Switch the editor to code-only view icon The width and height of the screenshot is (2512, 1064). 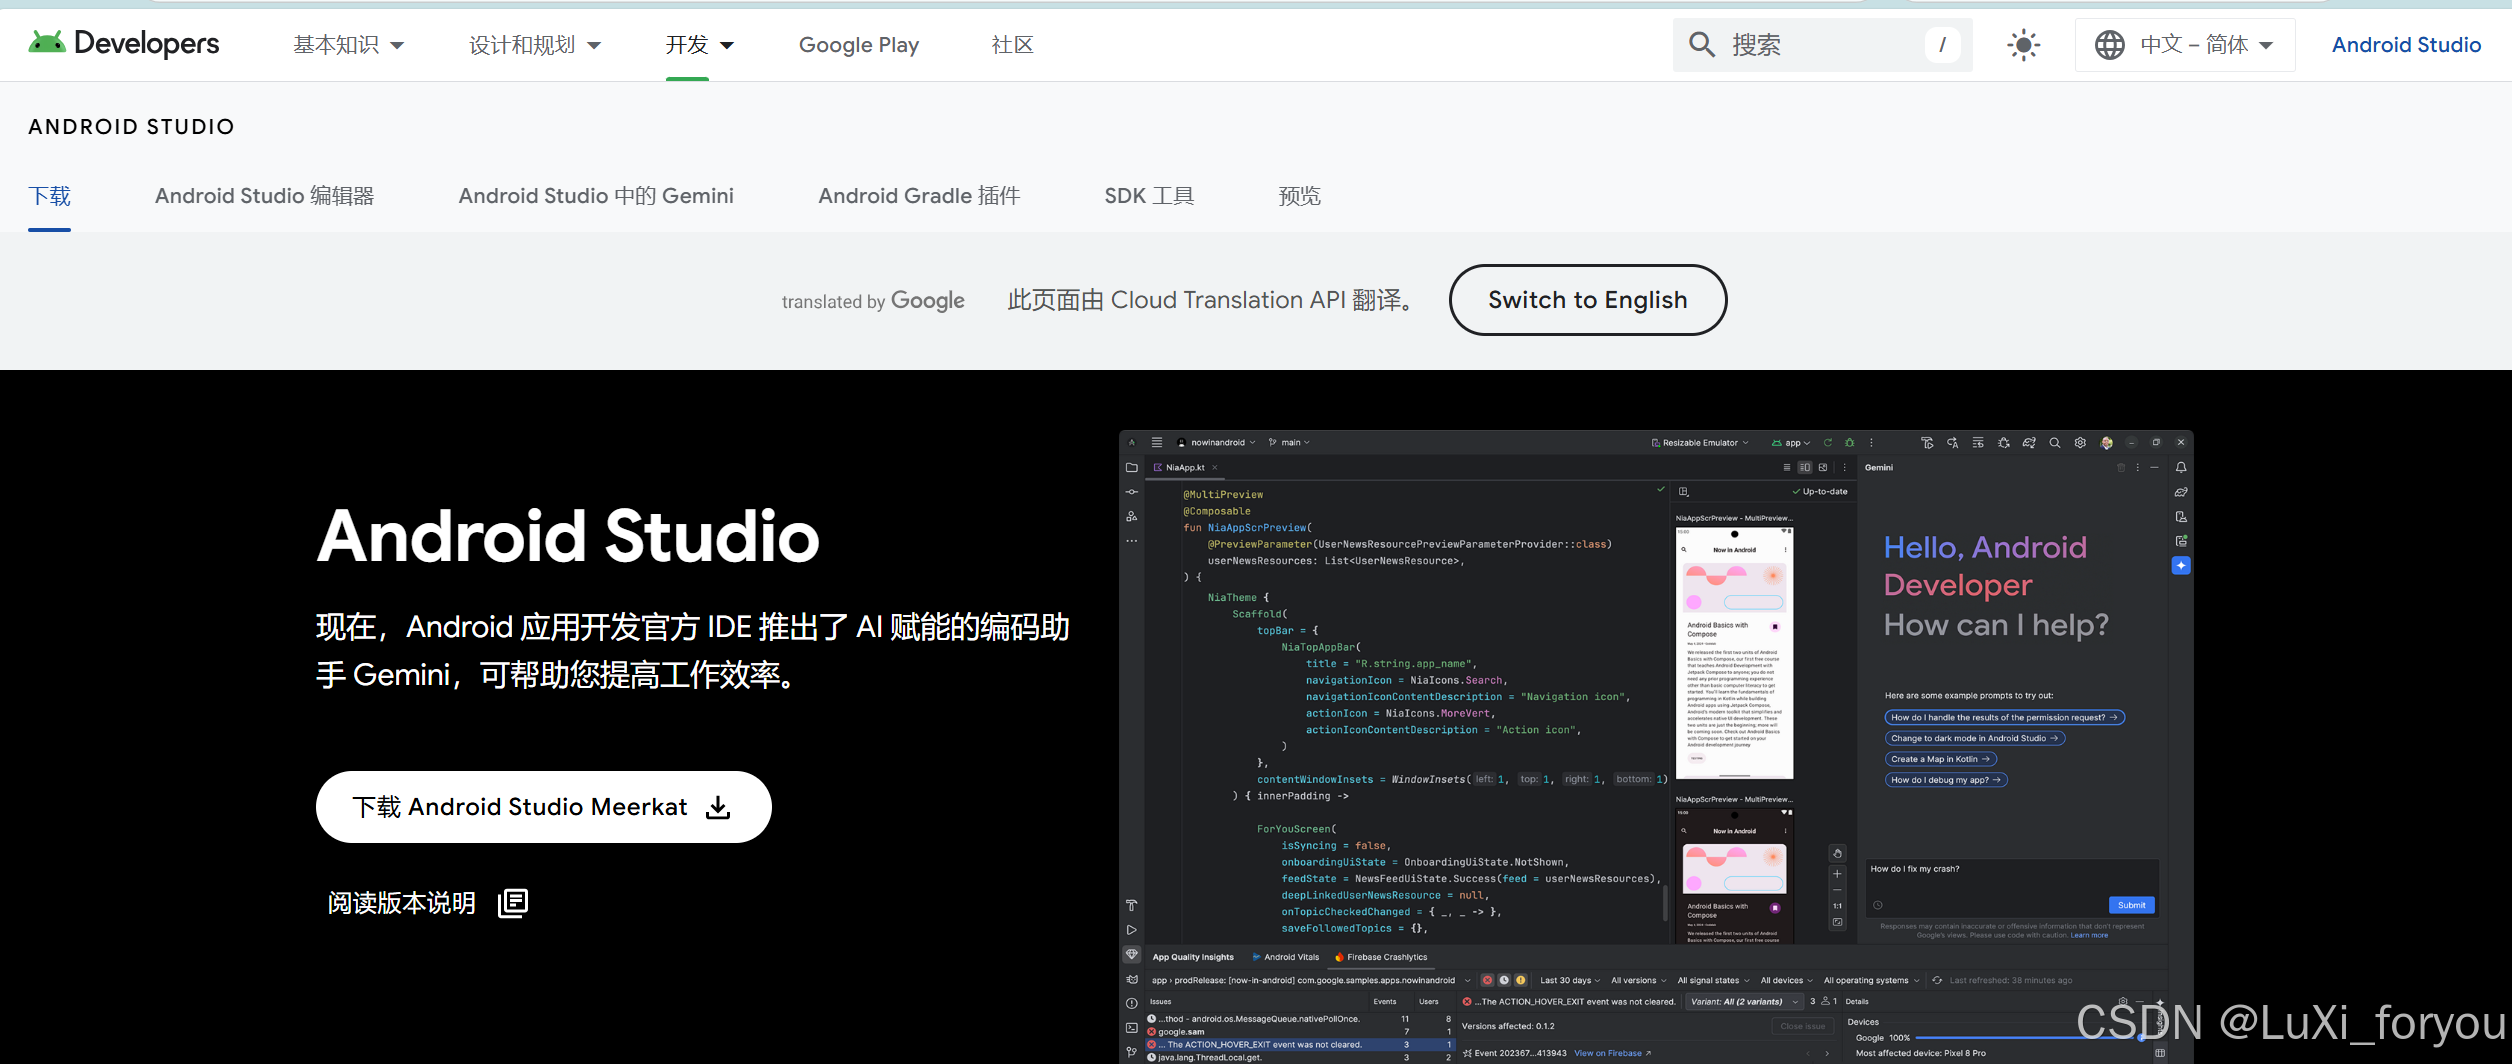tap(1787, 467)
